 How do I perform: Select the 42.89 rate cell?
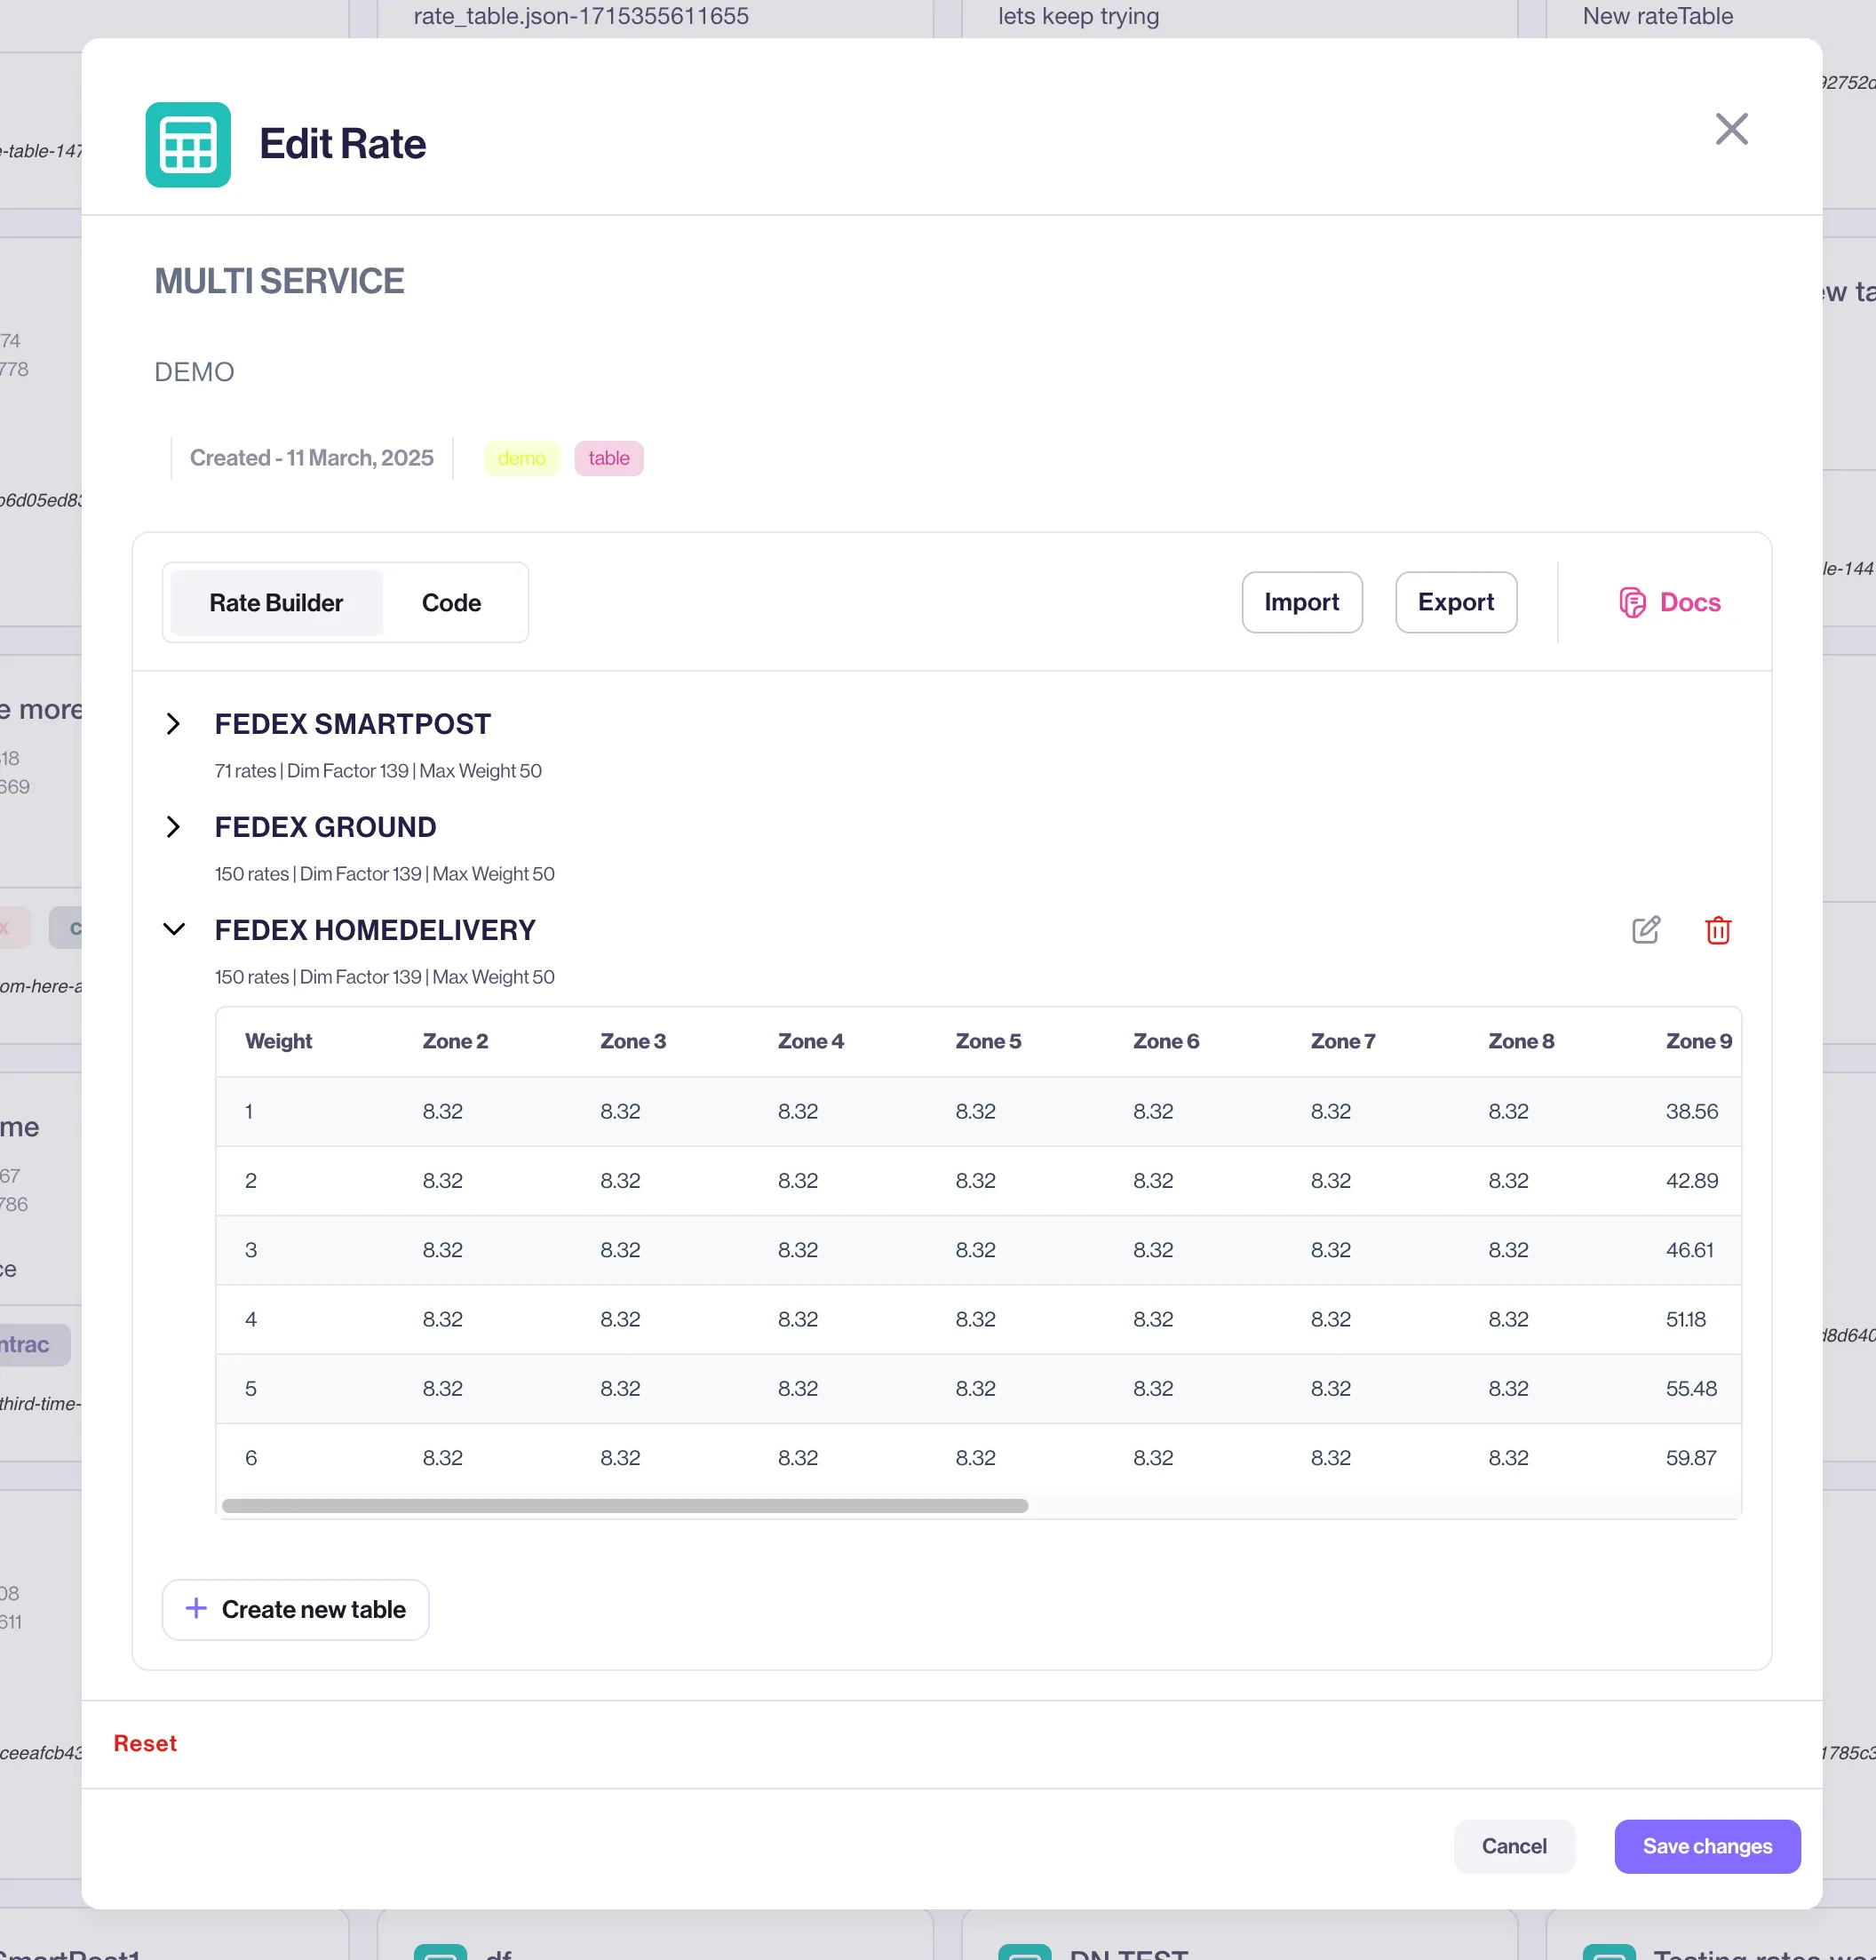point(1692,1180)
